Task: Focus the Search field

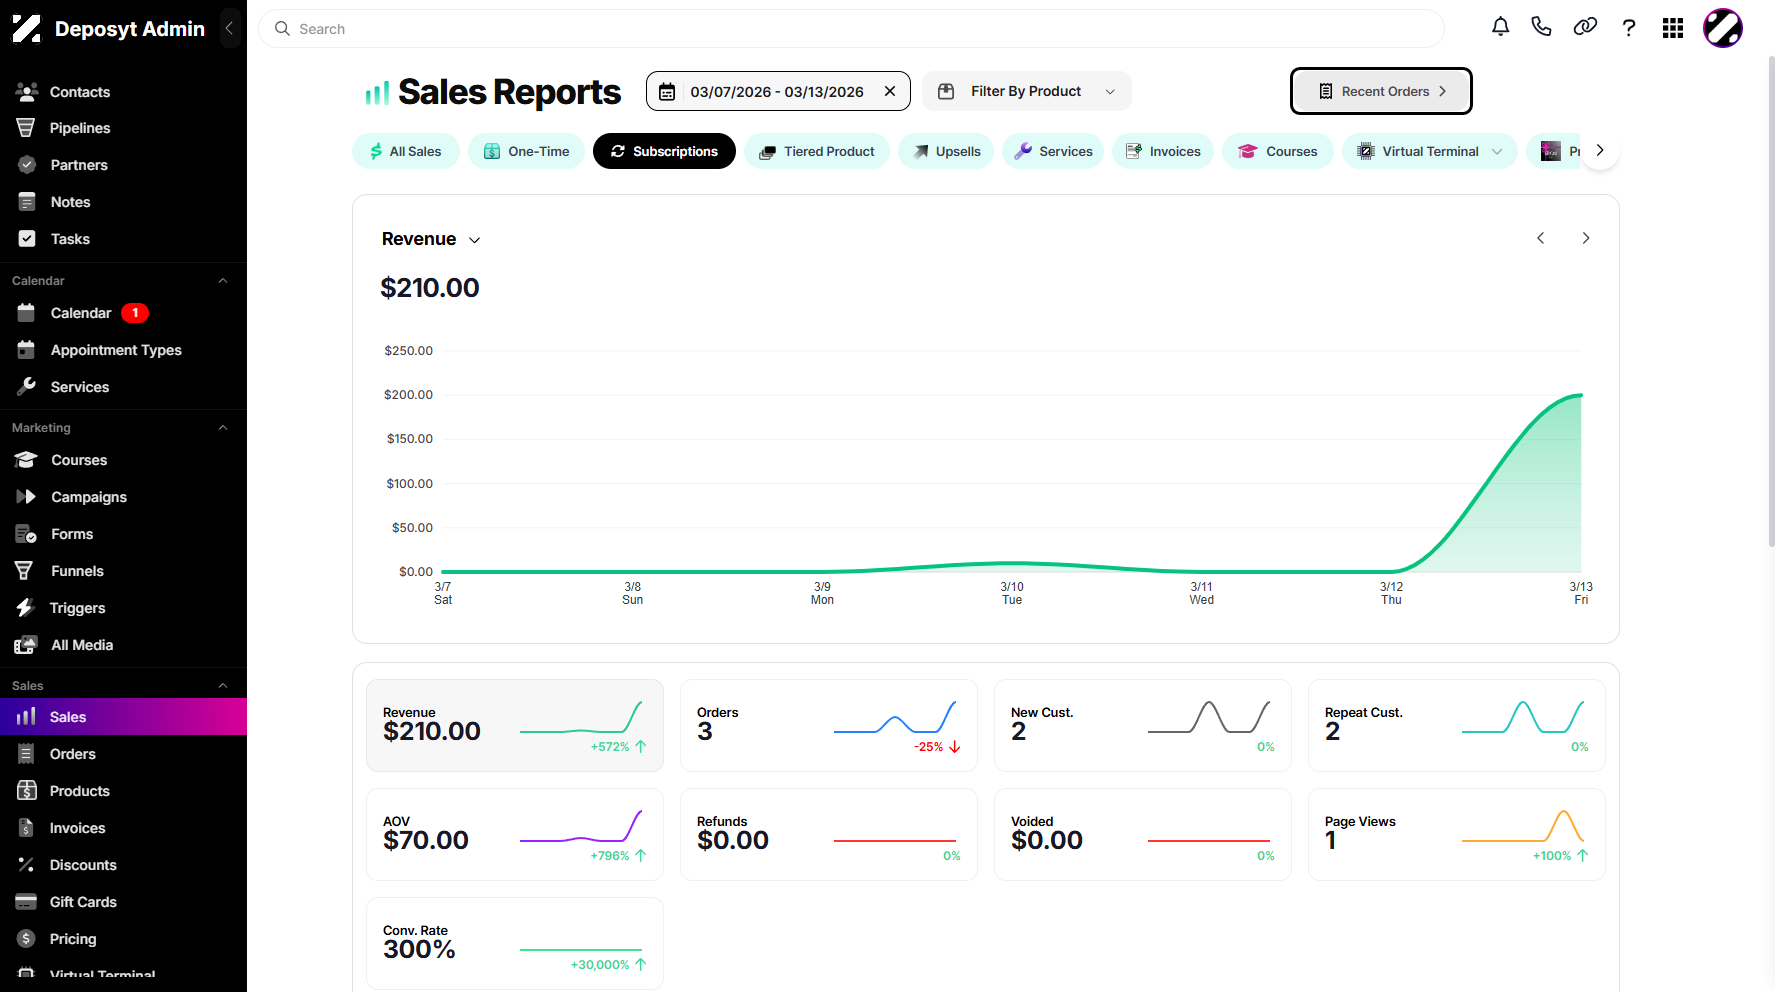Action: [x=851, y=29]
